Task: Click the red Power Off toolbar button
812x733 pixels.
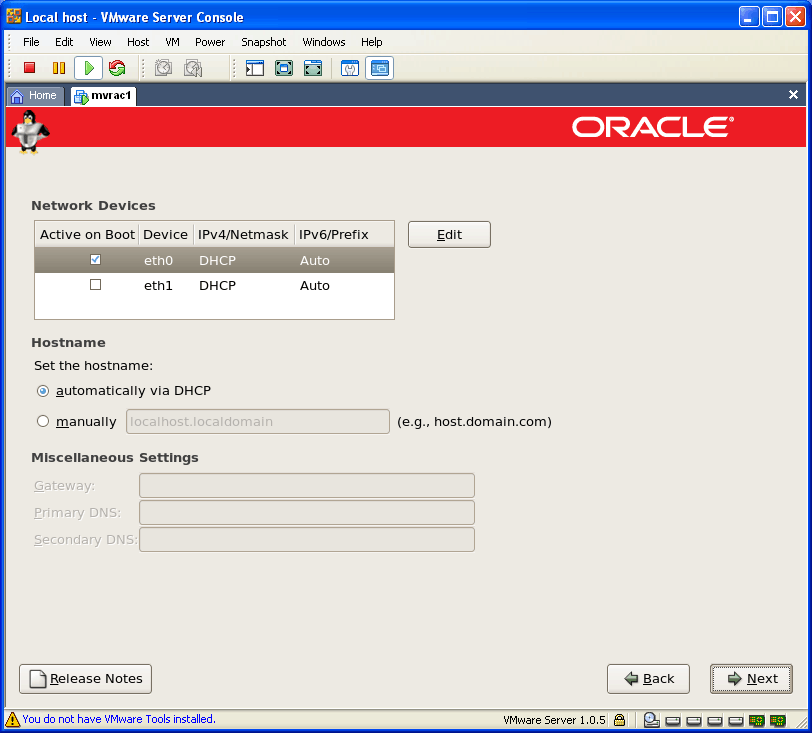Action: [x=30, y=68]
